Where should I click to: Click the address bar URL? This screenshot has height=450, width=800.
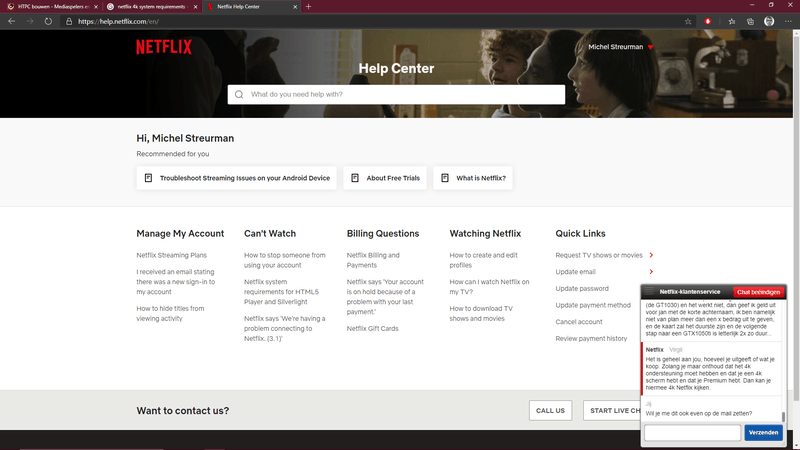118,21
